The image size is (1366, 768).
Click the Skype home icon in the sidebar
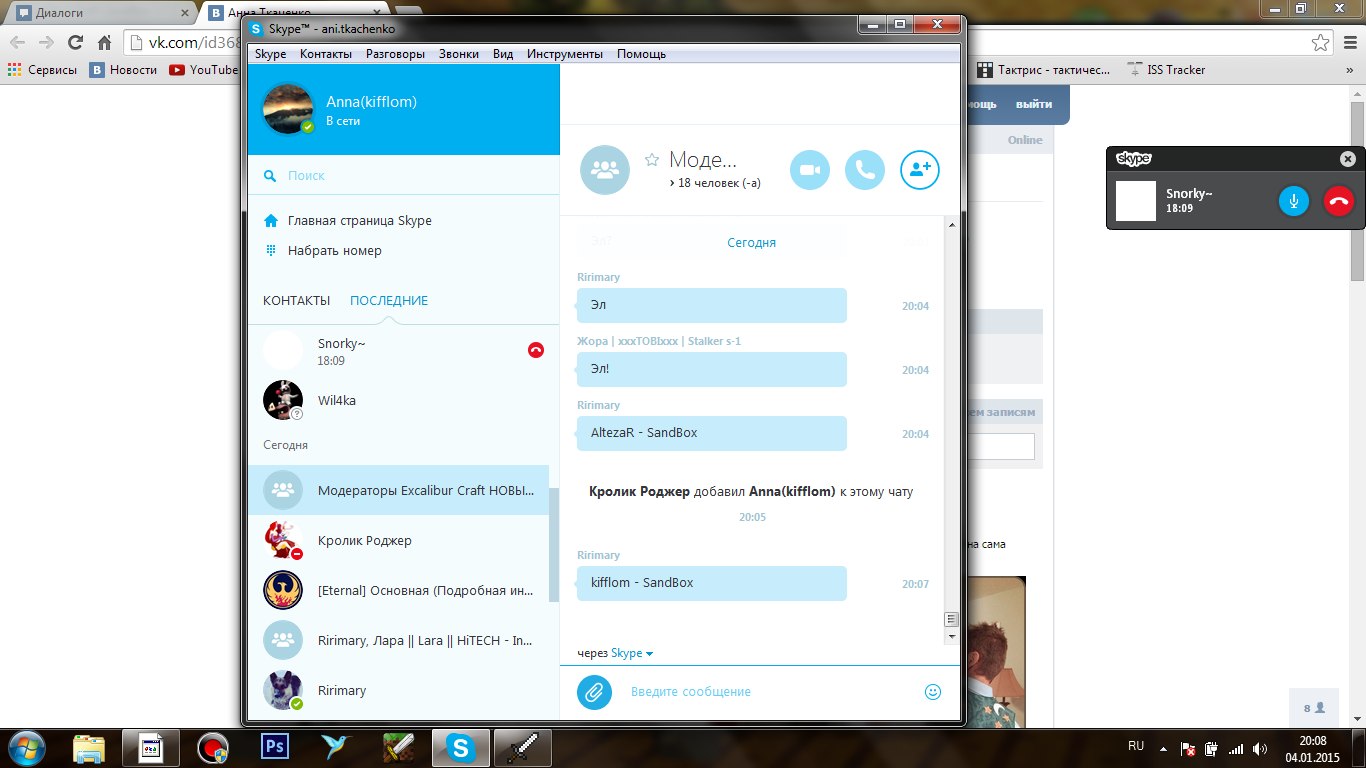[x=270, y=221]
